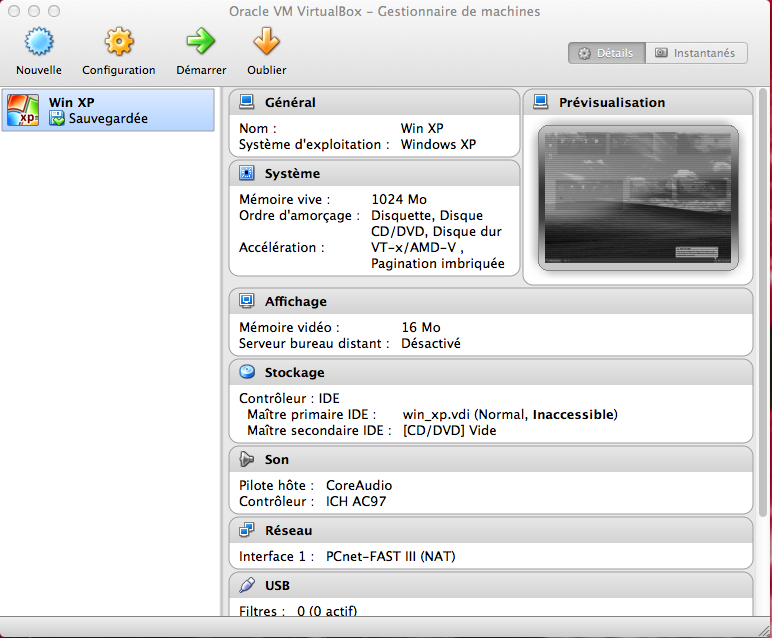Click the 'Mémoire vive :' label
The height and width of the screenshot is (638, 772).
pos(285,199)
